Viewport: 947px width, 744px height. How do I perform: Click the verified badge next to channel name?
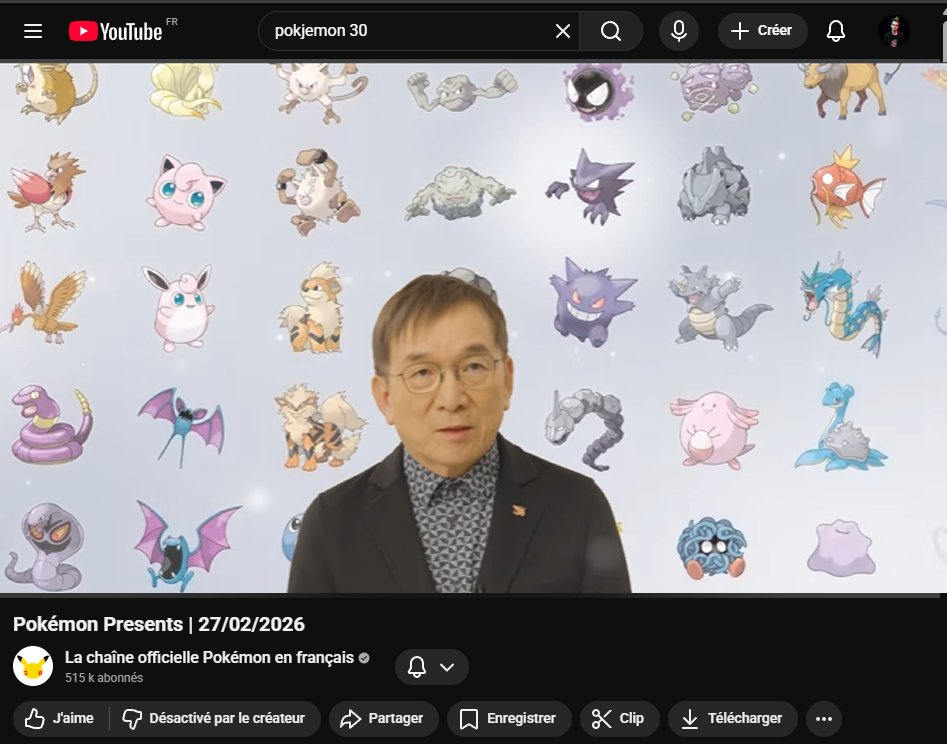[x=364, y=658]
